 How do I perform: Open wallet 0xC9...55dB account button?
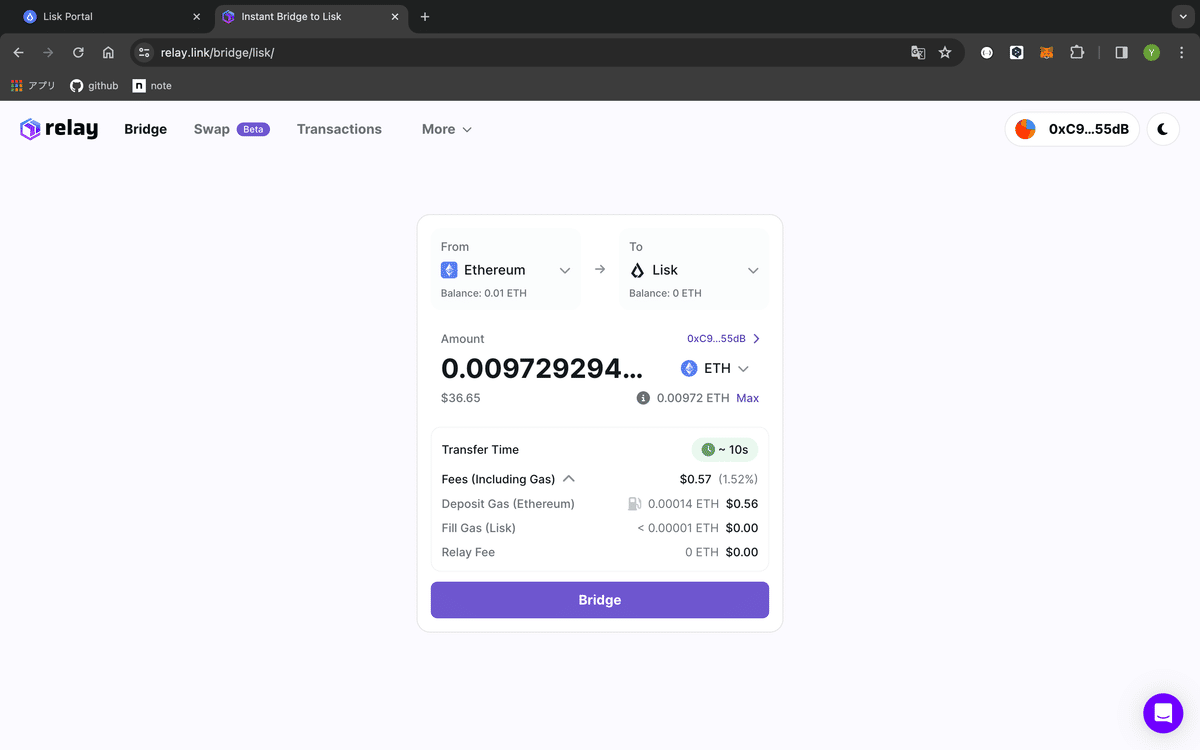coord(1072,129)
